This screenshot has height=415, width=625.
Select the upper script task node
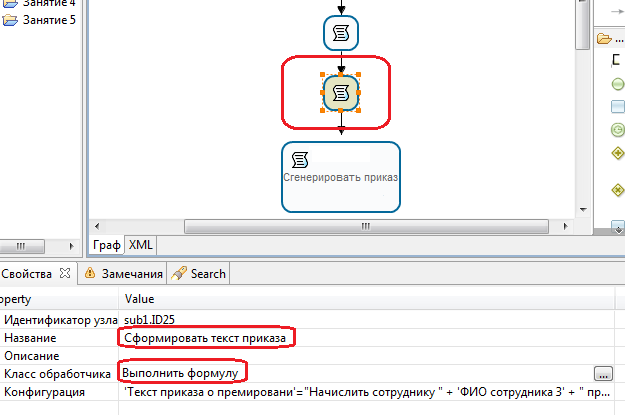point(341,32)
